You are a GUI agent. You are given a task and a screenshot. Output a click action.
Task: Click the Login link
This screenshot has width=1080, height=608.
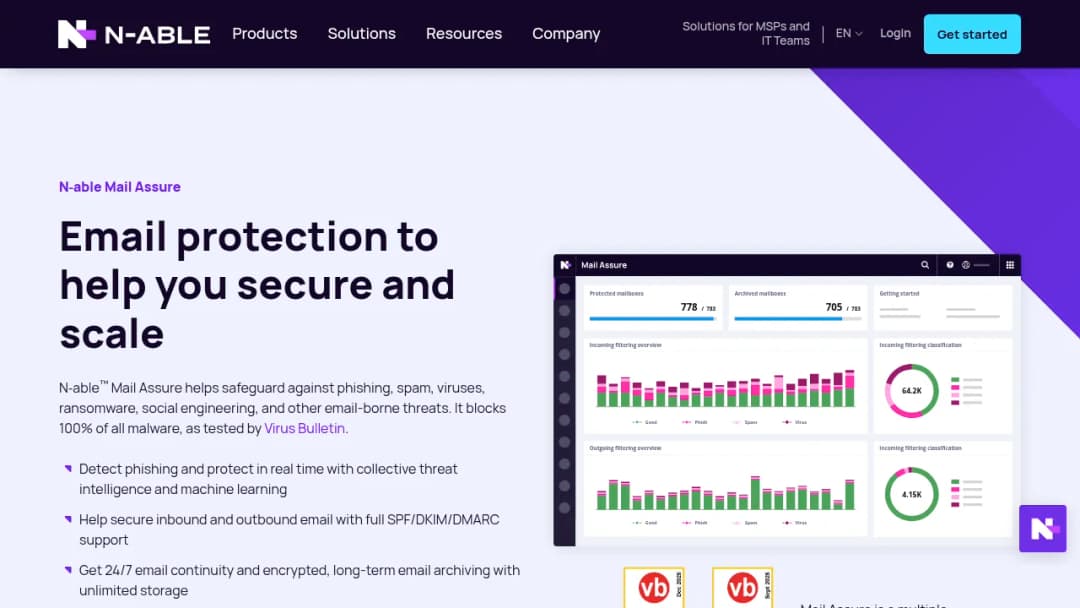(x=895, y=33)
